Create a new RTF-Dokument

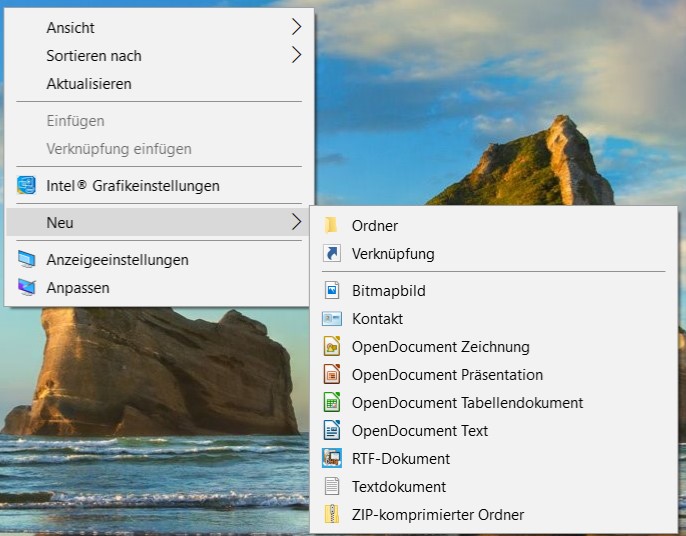tap(494, 459)
